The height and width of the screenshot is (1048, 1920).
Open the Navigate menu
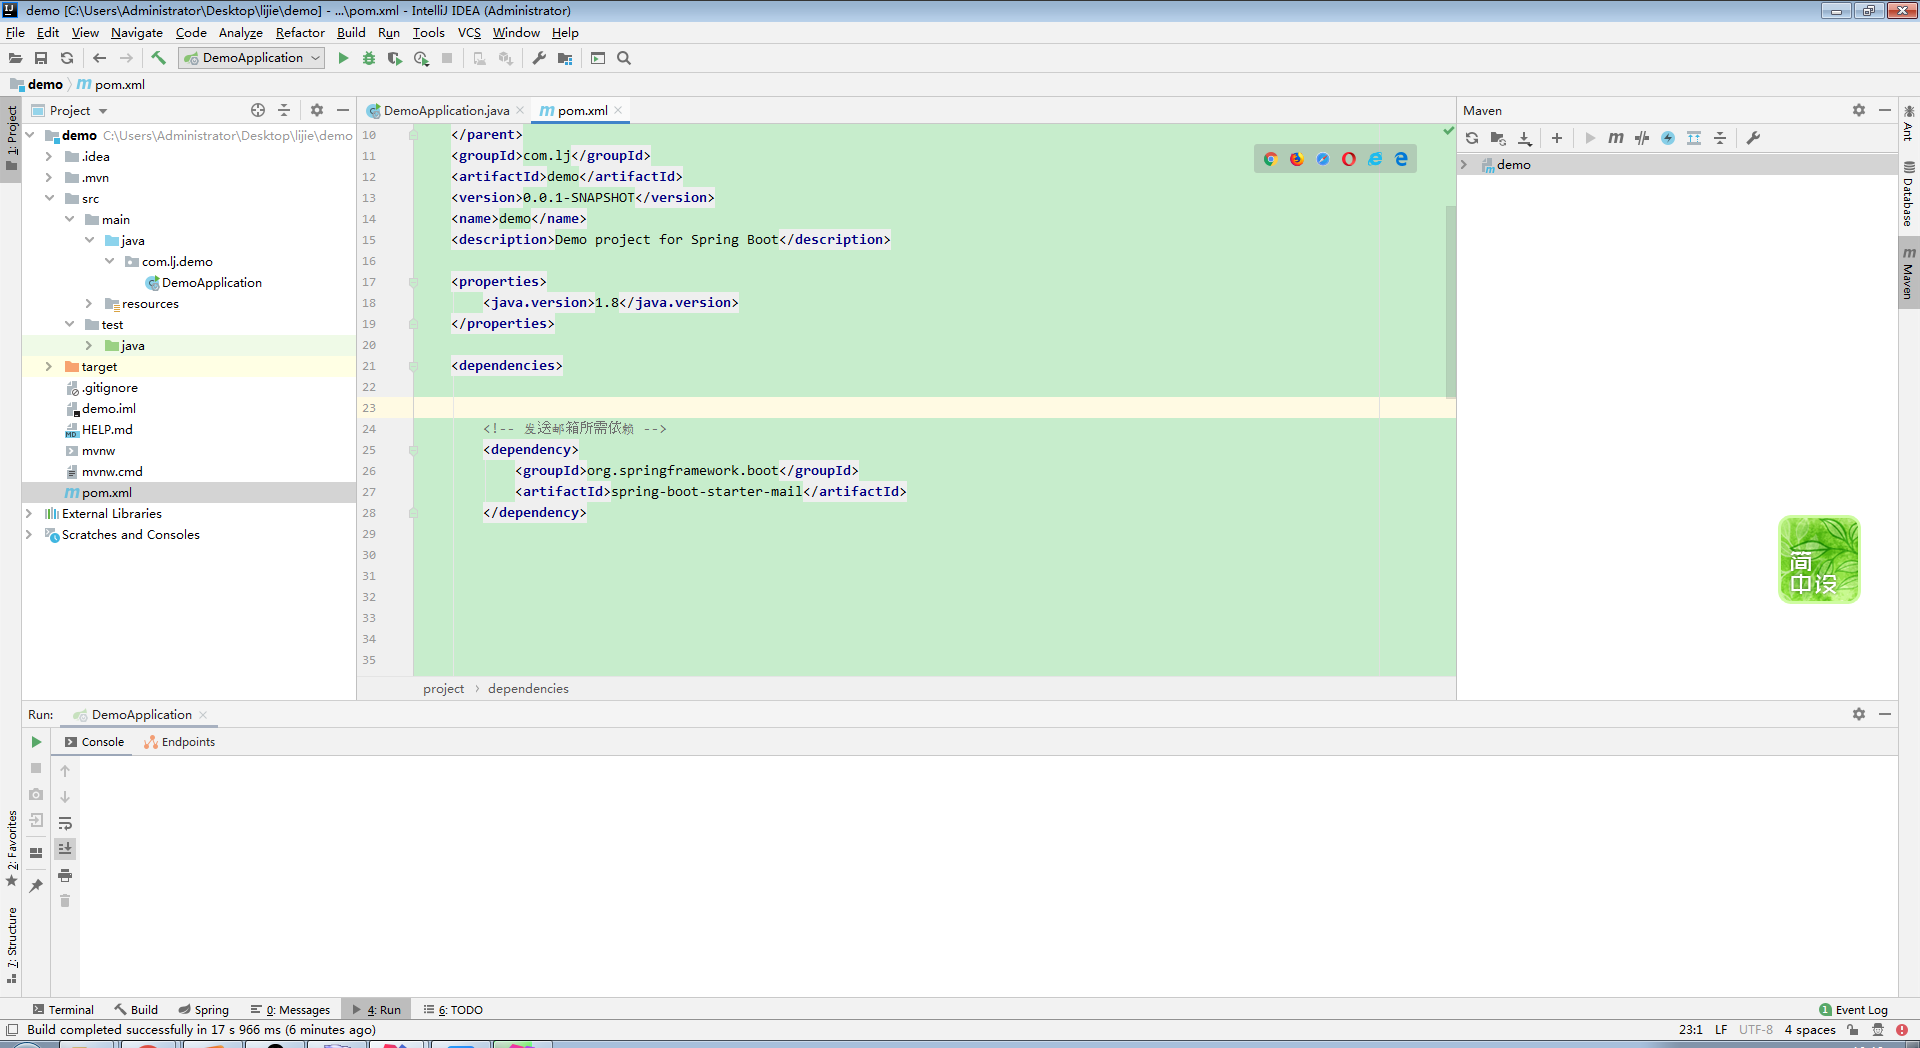(x=136, y=32)
